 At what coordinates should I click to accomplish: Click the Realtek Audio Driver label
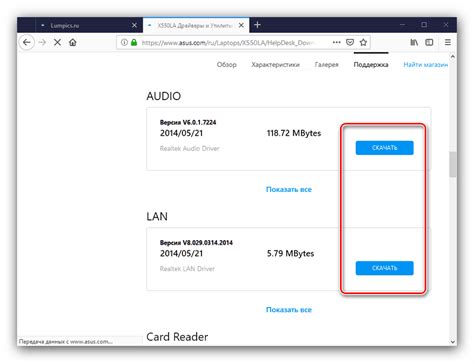click(190, 148)
